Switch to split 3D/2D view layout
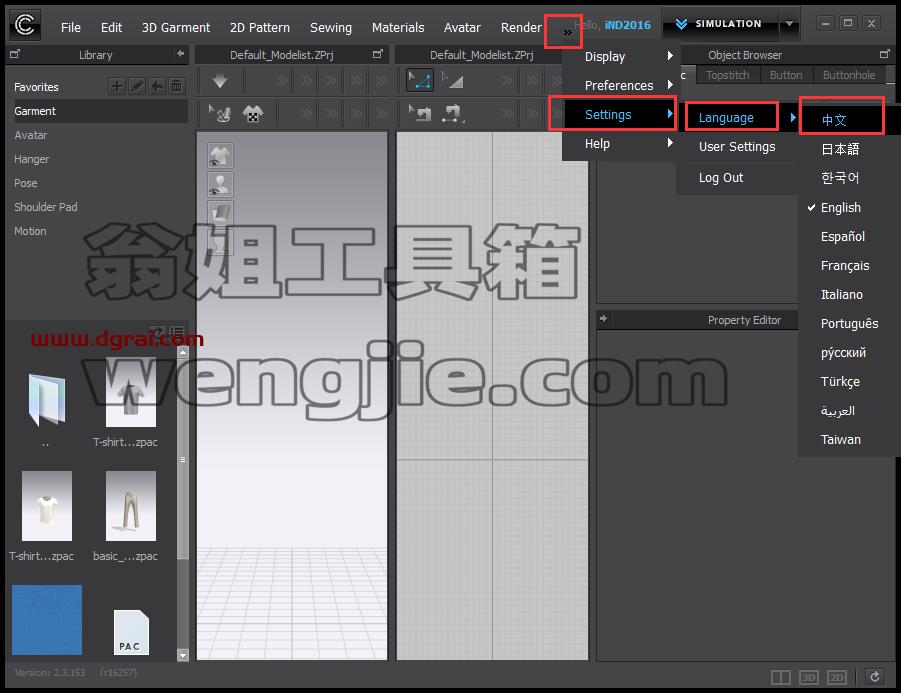Viewport: 901px width, 693px height. point(780,677)
